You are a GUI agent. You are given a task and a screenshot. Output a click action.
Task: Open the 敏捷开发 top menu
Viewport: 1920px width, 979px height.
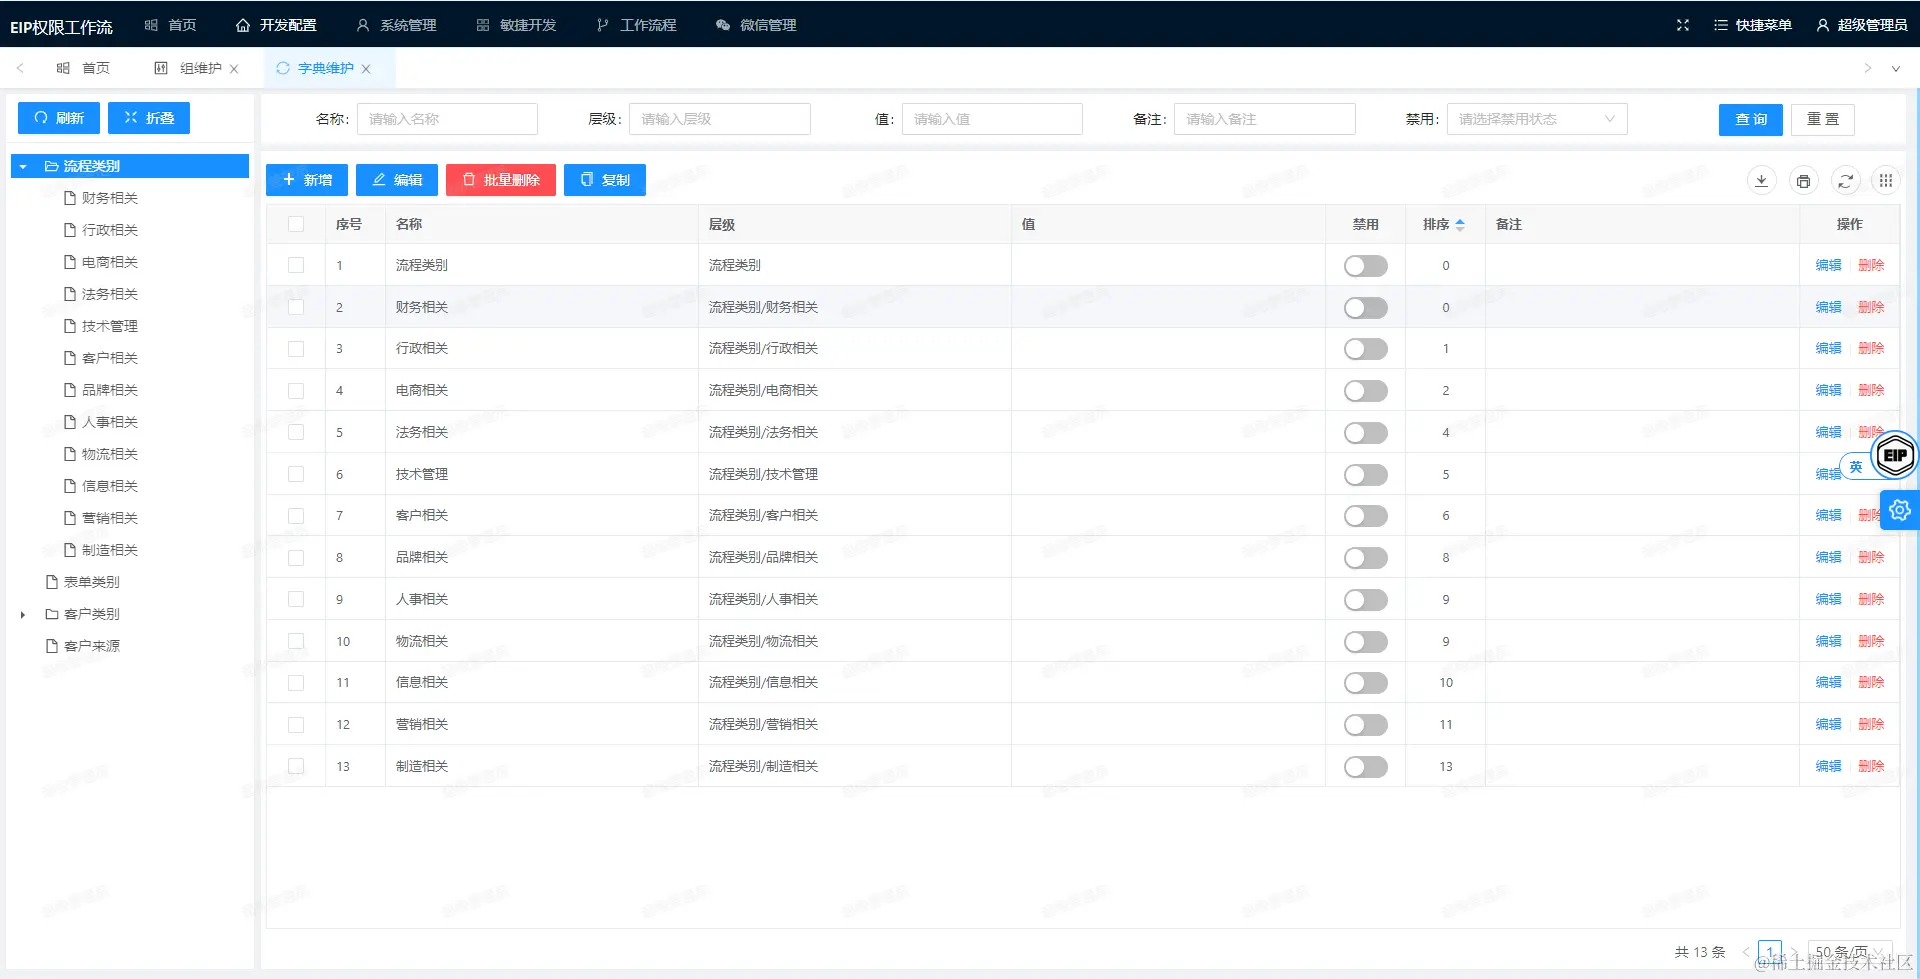(516, 25)
